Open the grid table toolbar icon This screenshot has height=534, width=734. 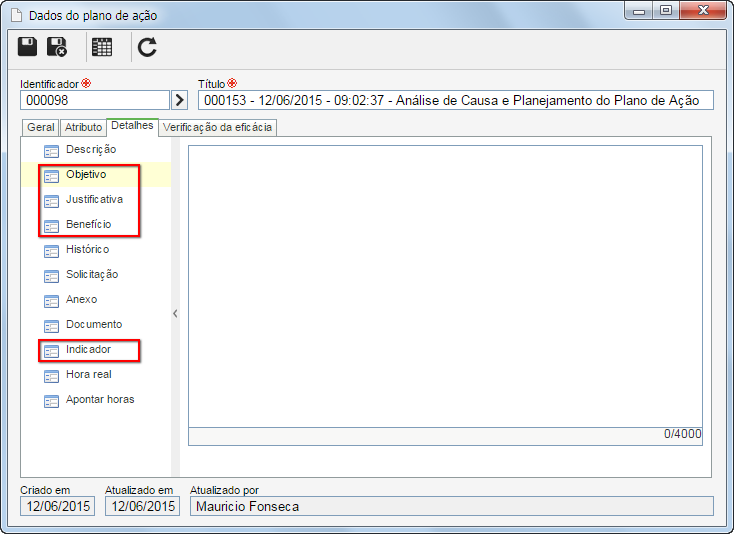tap(102, 47)
